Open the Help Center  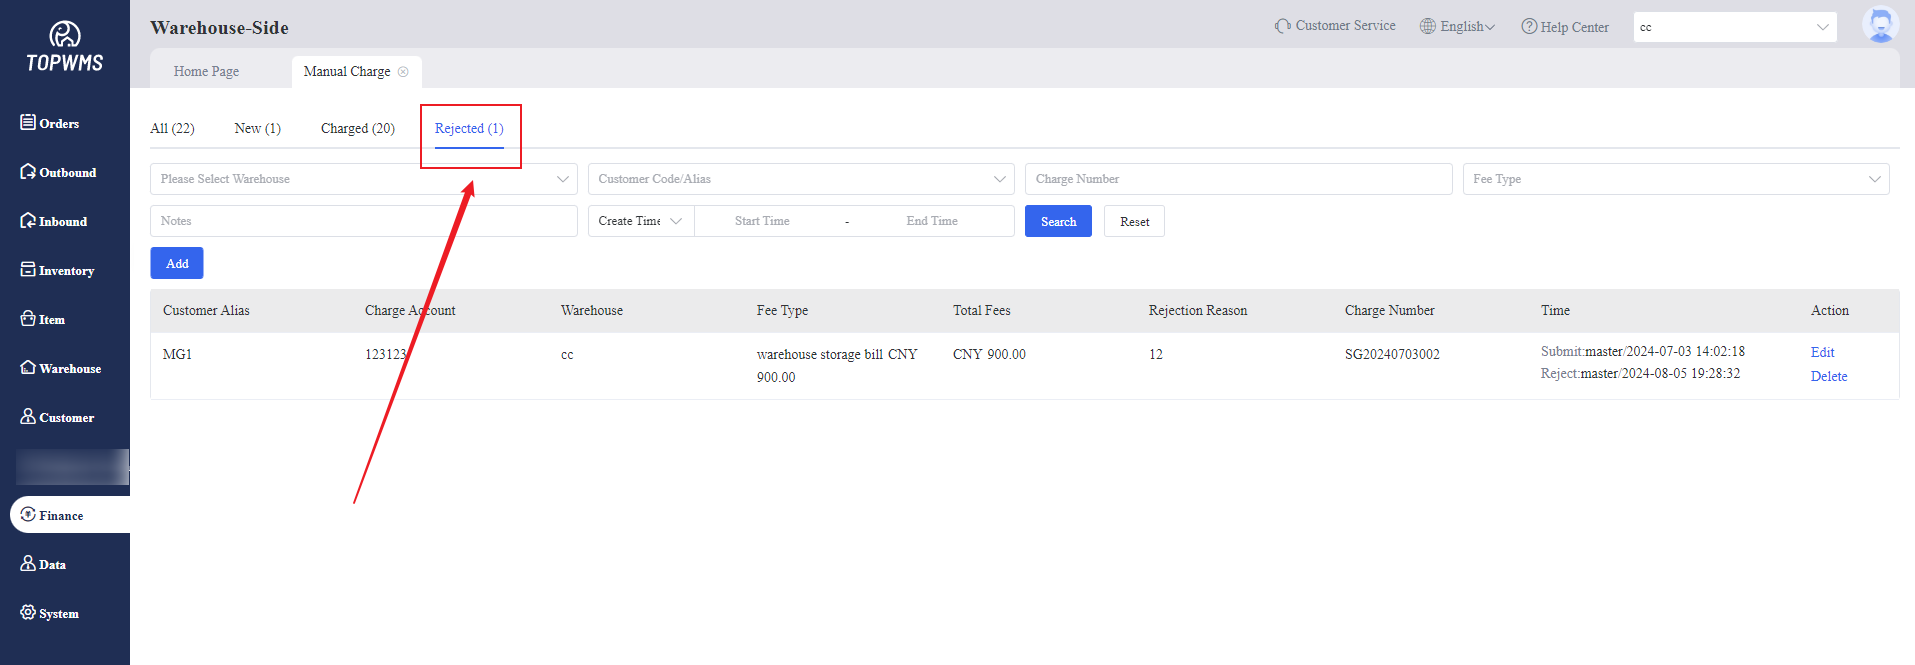coord(1565,27)
